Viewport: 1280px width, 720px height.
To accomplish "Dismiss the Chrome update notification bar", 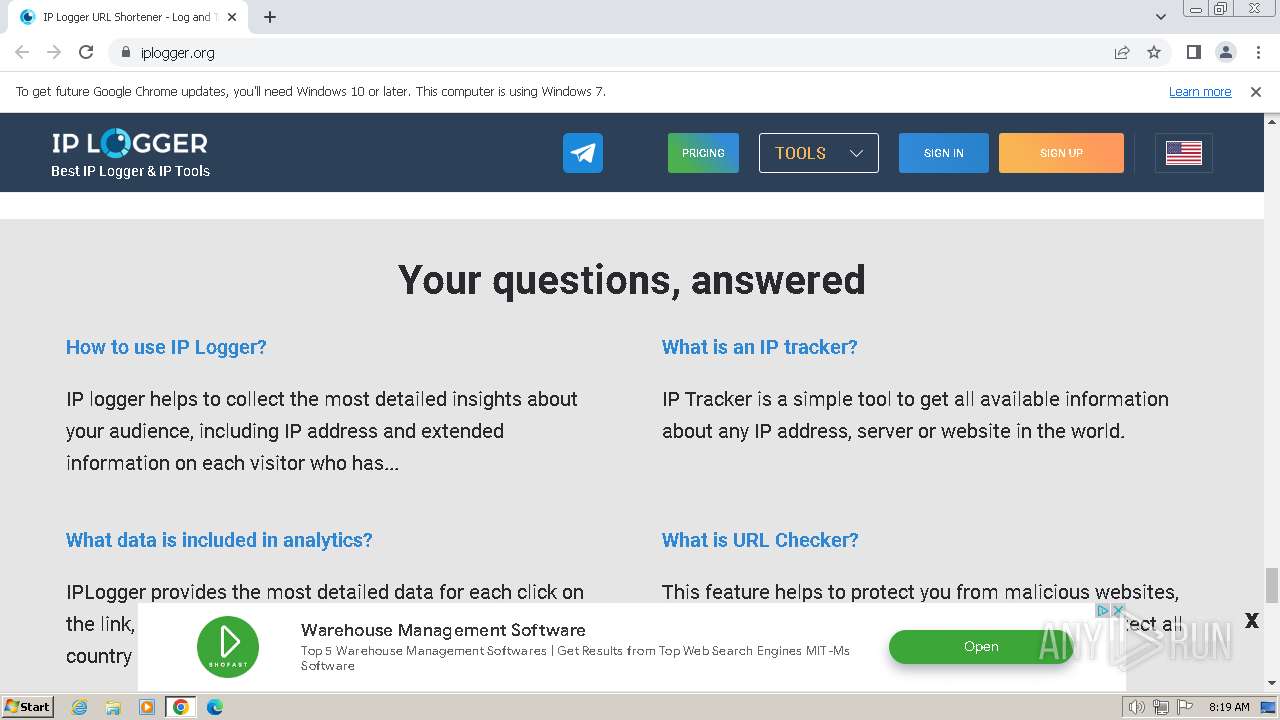I will coord(1256,91).
